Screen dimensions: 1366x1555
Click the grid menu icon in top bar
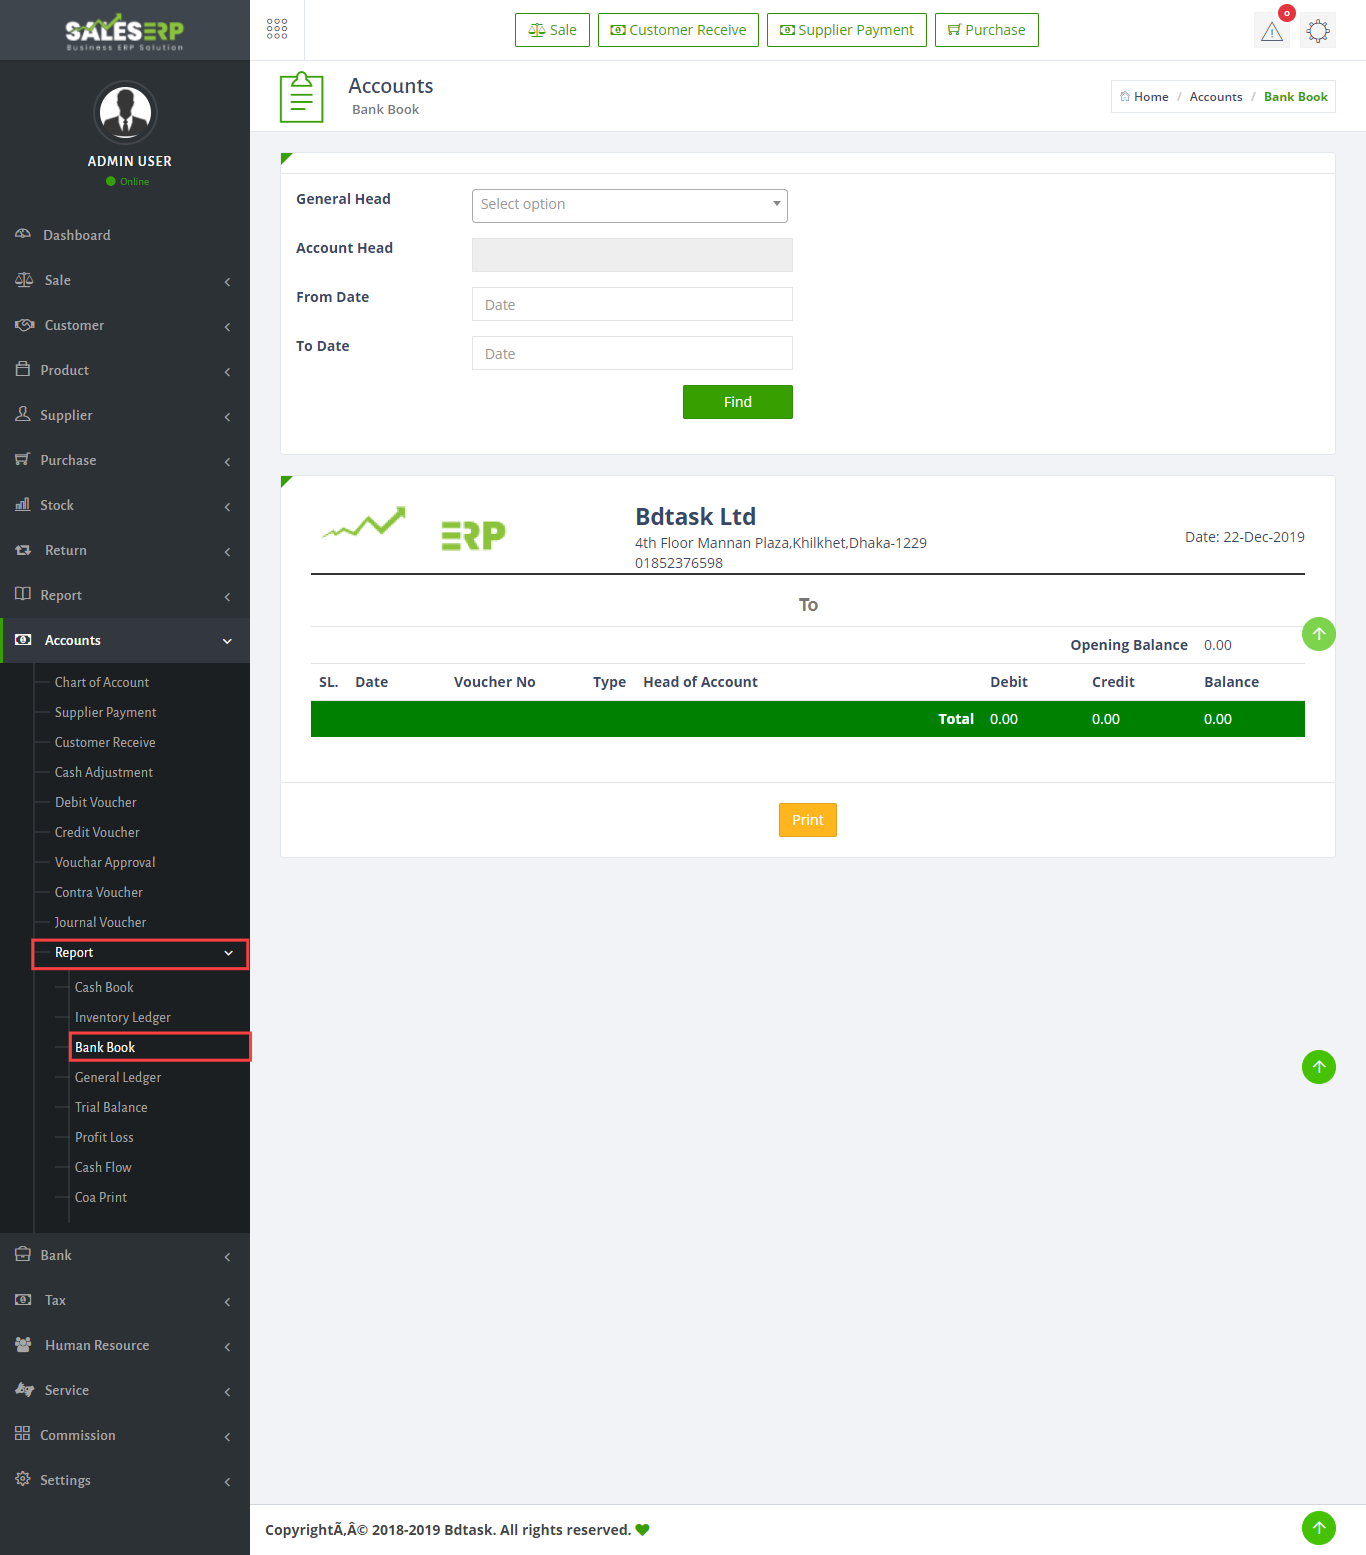pos(277,29)
